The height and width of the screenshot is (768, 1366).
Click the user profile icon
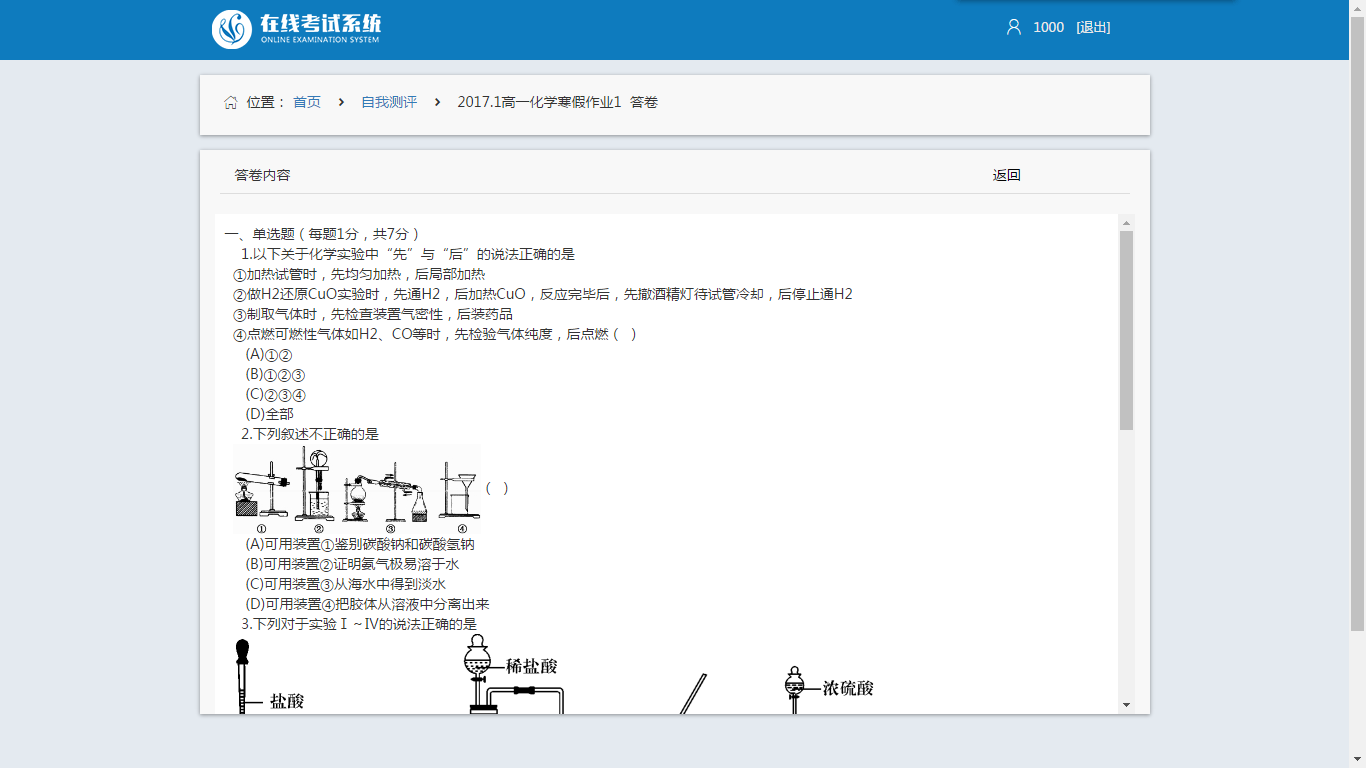1013,27
